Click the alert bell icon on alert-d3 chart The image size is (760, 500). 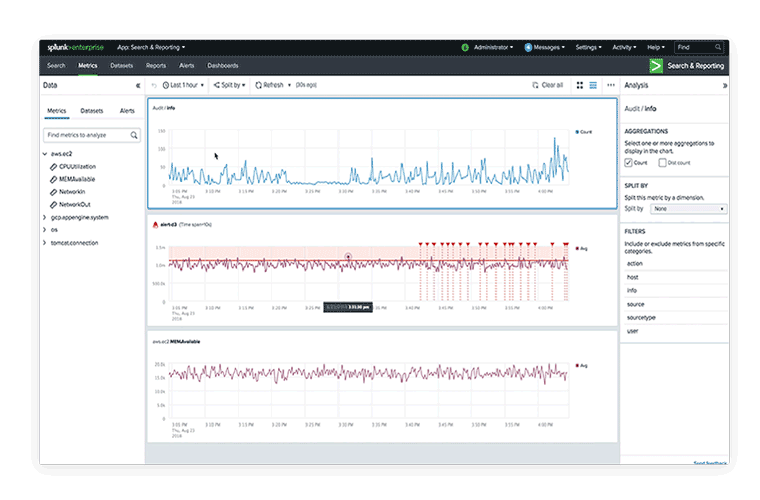click(155, 227)
